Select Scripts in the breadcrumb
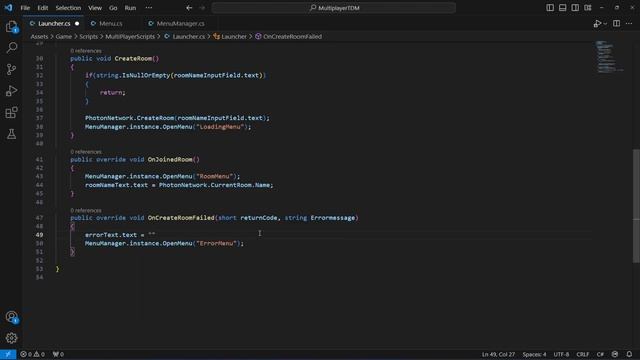This screenshot has height=360, width=640. pos(88,37)
